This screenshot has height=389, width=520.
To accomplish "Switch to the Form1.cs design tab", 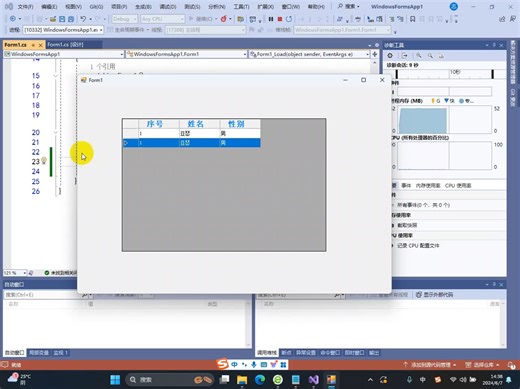I will (65, 44).
